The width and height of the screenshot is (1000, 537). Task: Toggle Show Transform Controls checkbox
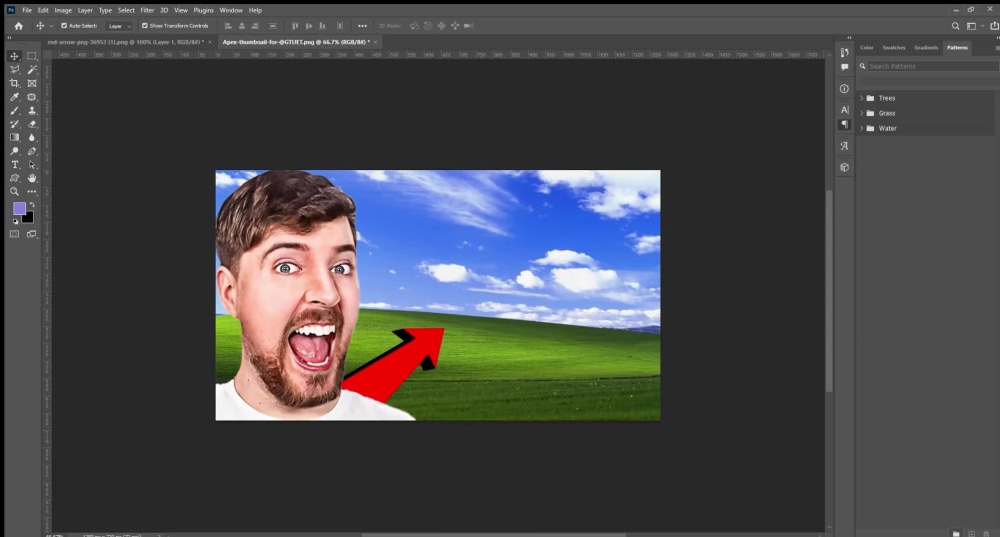[x=145, y=26]
